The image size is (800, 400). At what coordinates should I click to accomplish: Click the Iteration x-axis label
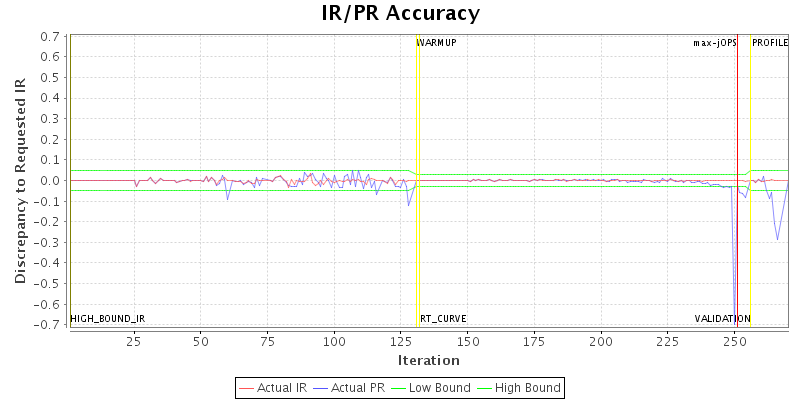coord(428,360)
